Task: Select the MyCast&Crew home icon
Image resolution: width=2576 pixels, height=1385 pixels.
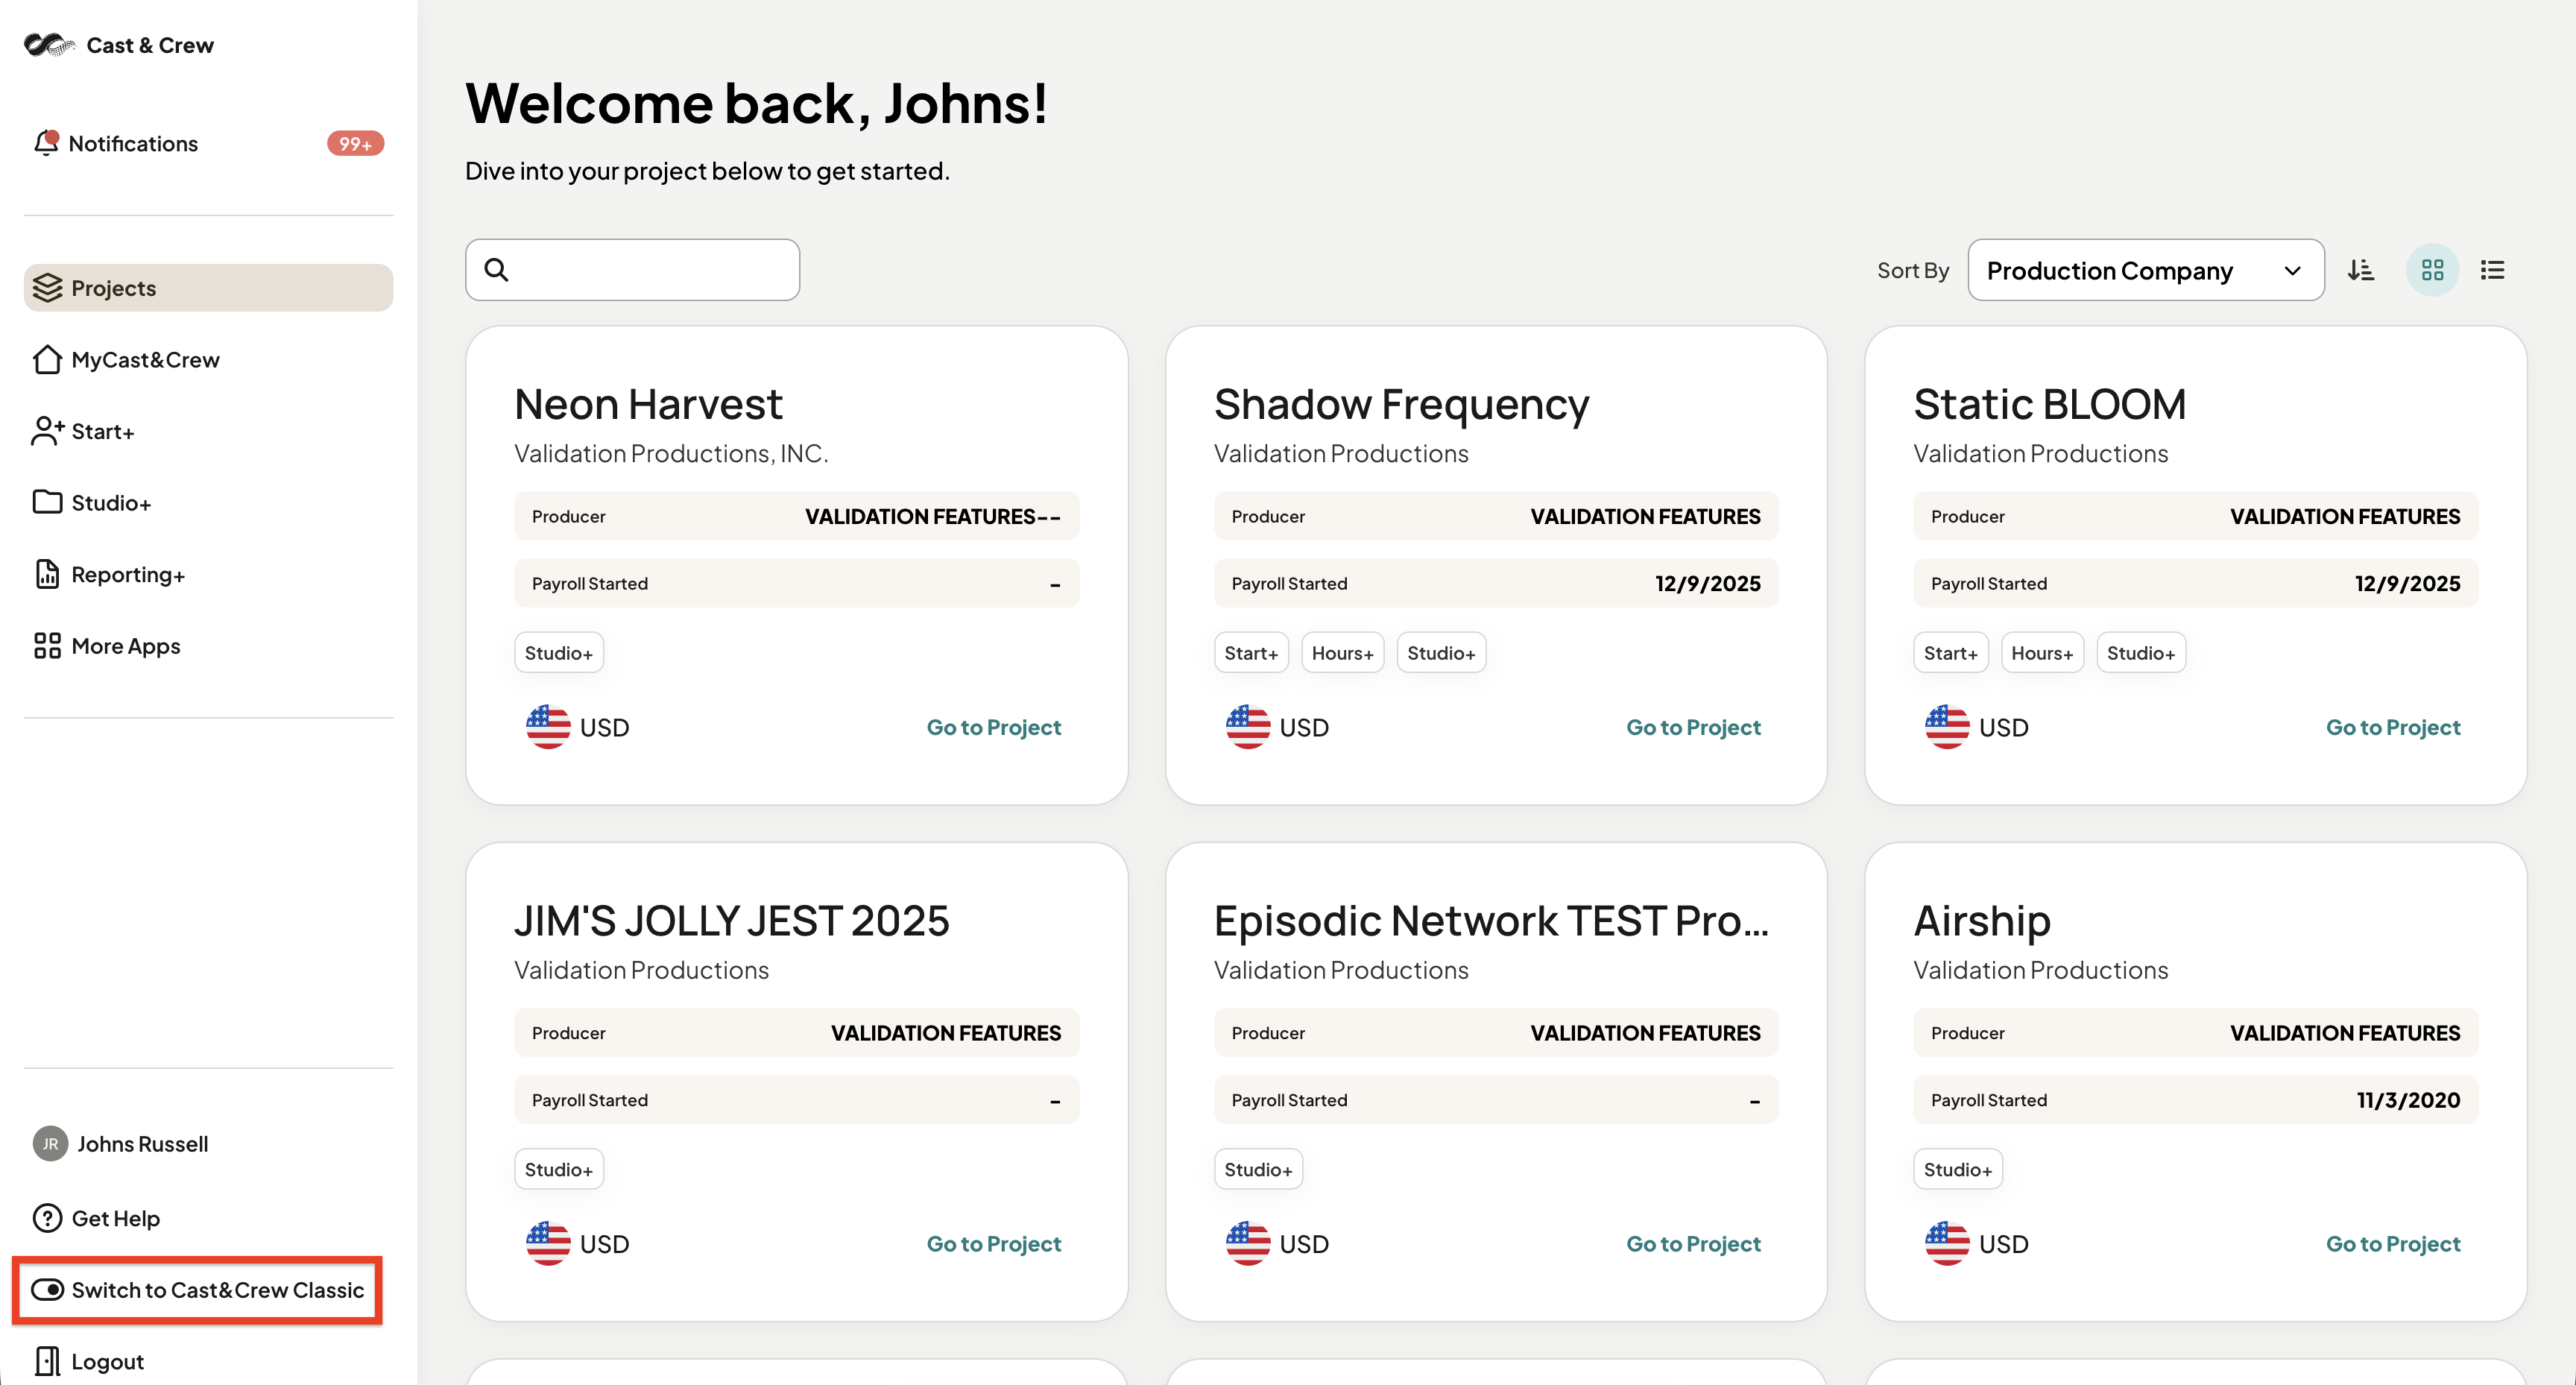Action: coord(47,359)
